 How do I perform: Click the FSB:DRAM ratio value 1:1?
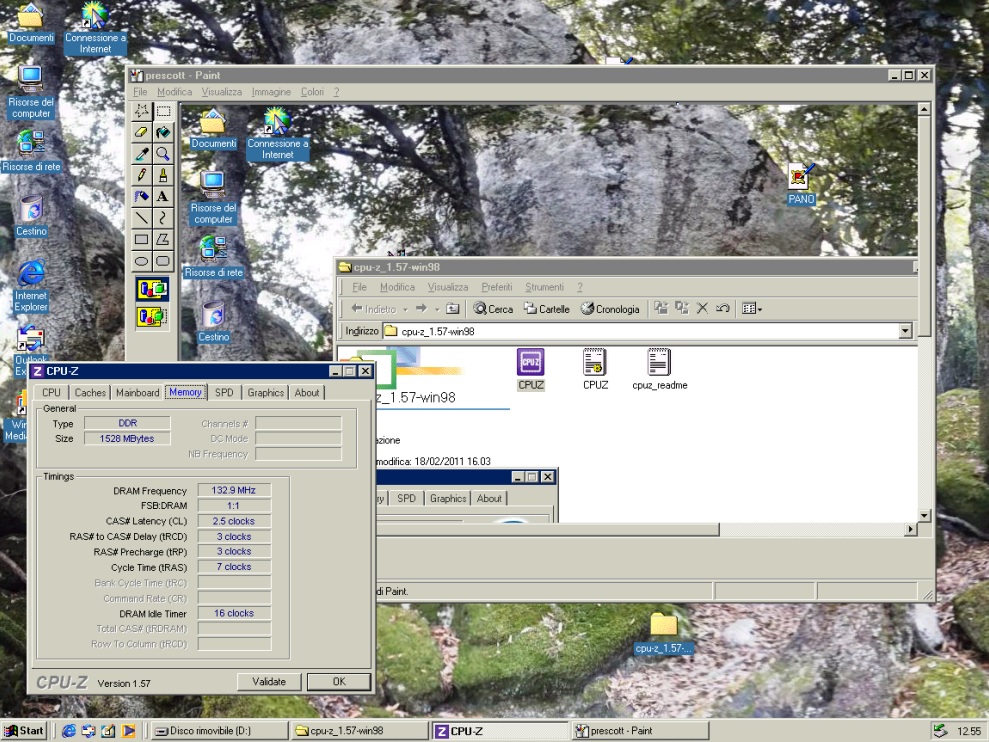234,505
